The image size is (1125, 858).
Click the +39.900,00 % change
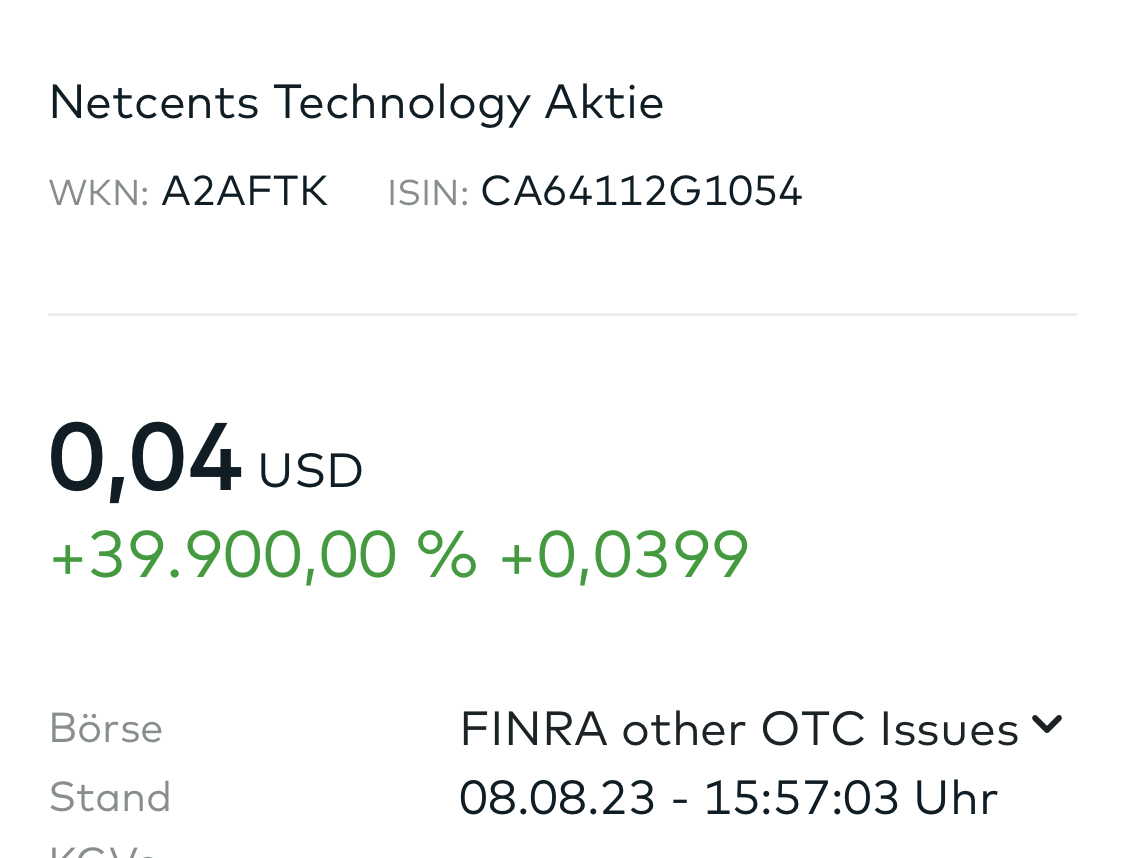point(262,555)
